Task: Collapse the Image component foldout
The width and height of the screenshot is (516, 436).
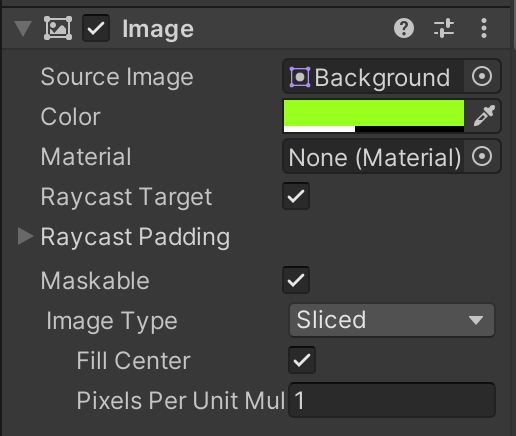Action: (x=23, y=28)
